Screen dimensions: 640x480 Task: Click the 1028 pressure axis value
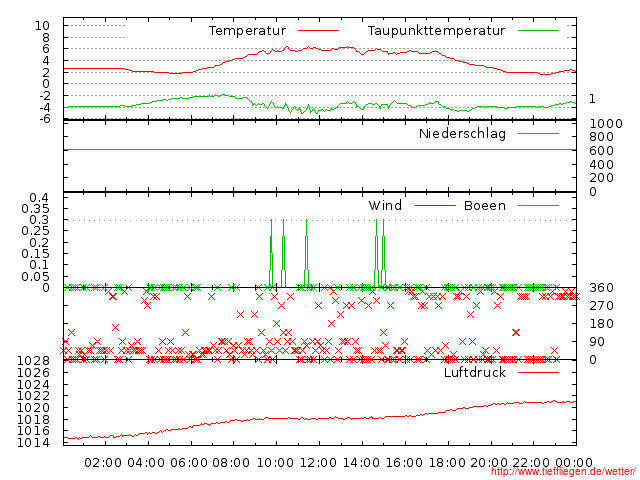tap(33, 361)
